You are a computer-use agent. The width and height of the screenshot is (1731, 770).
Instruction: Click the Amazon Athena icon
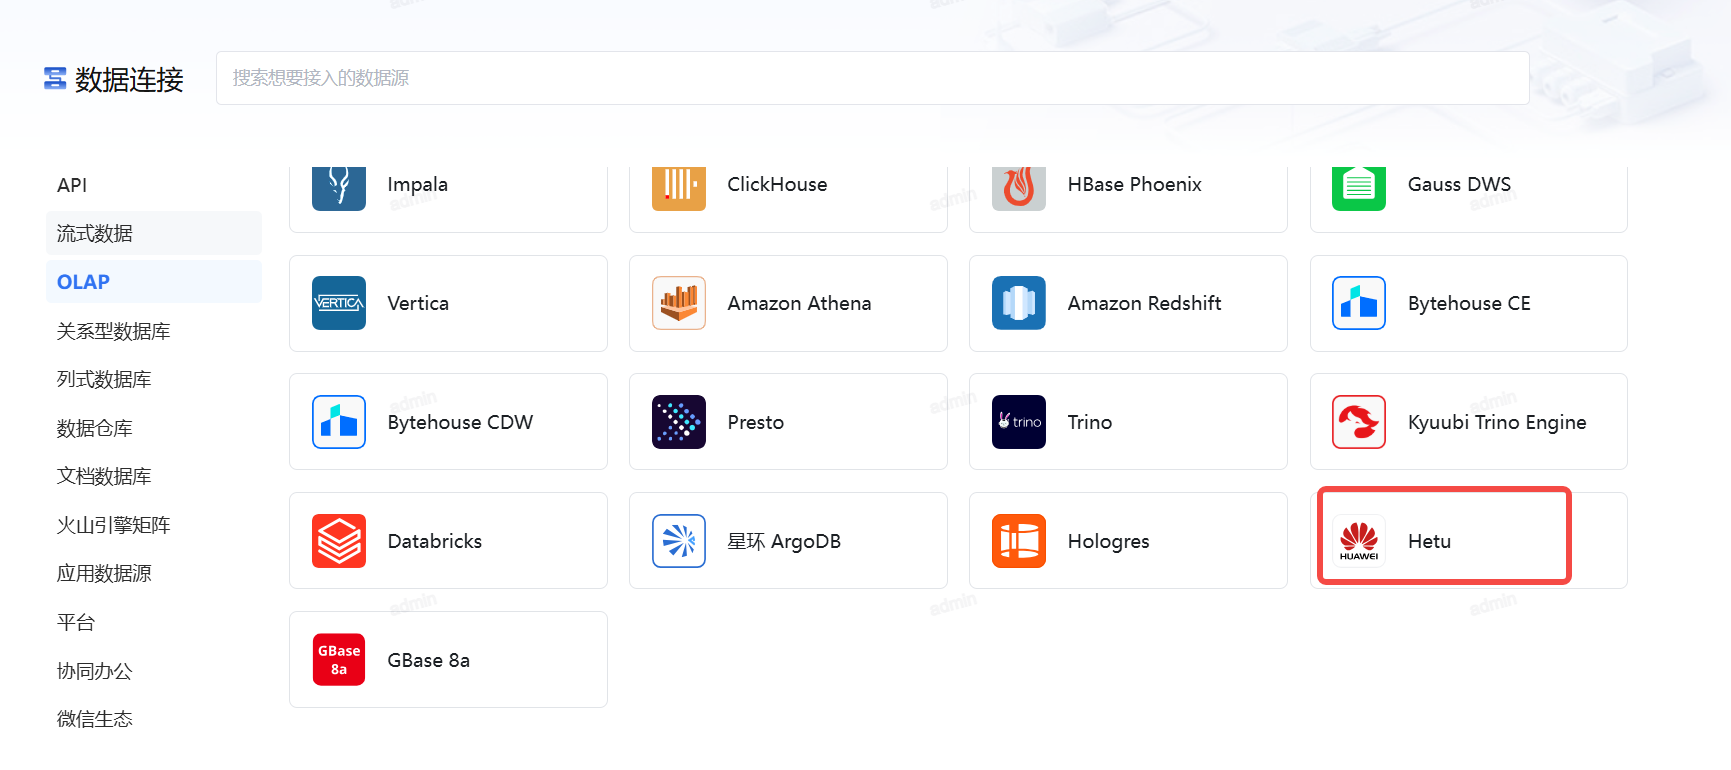click(678, 303)
